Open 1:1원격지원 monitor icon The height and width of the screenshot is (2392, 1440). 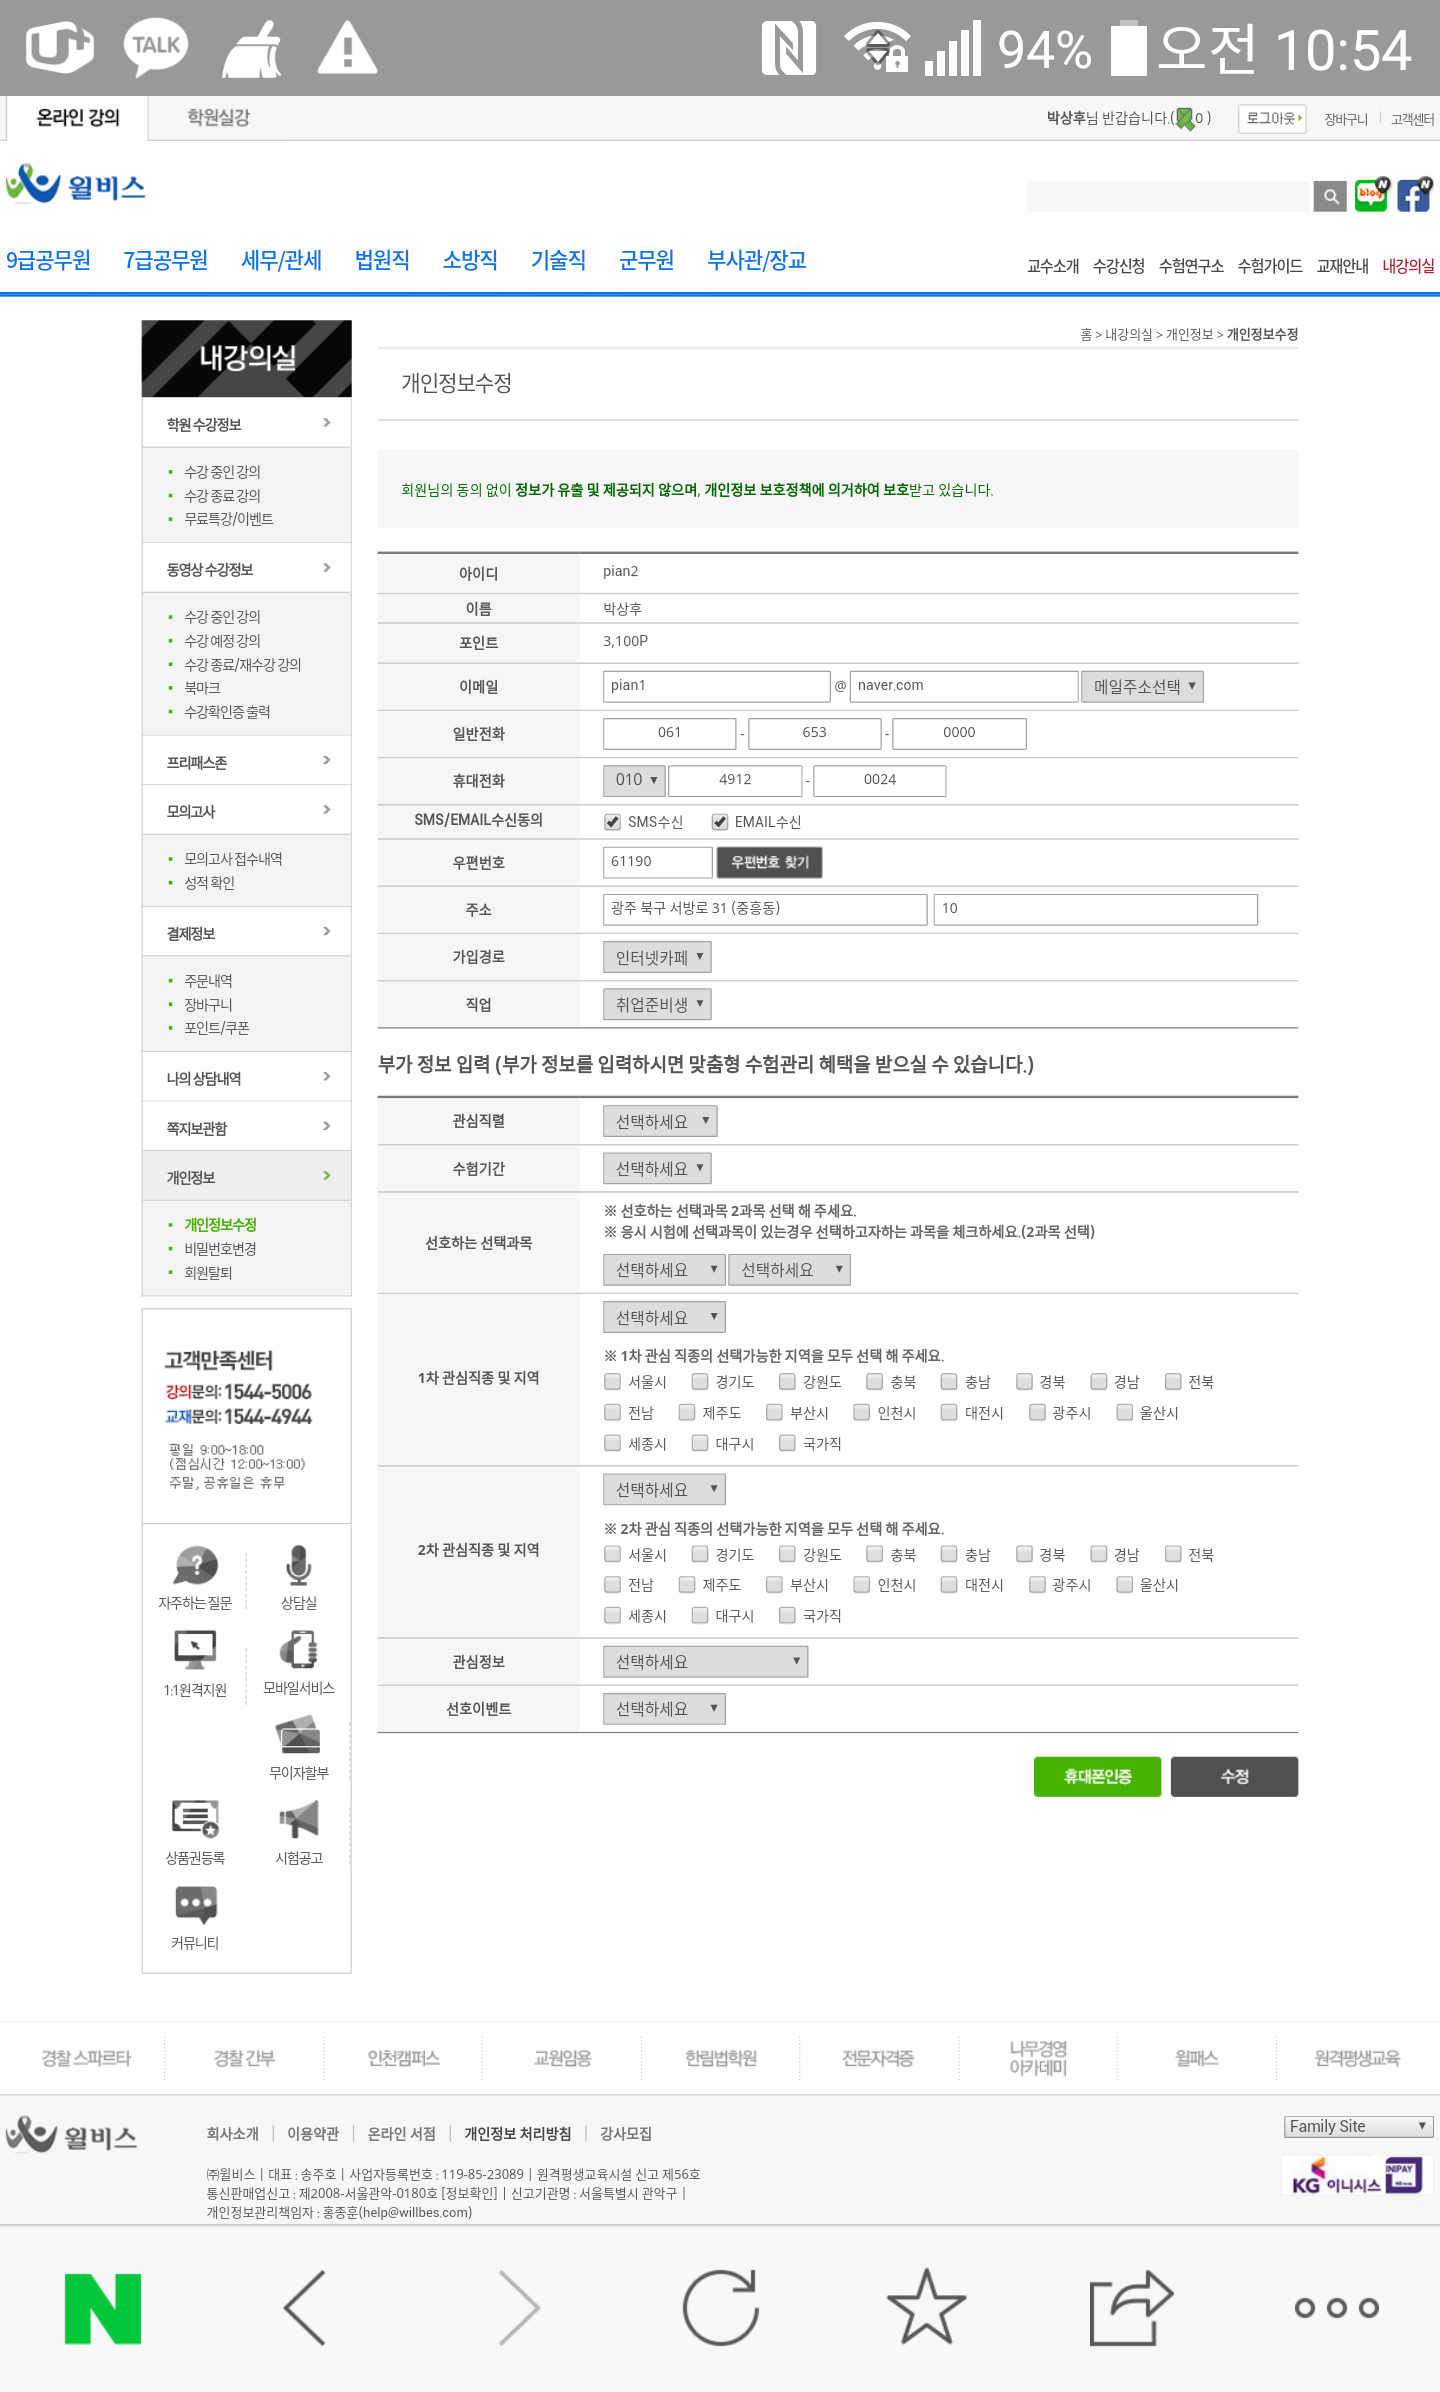point(195,1650)
